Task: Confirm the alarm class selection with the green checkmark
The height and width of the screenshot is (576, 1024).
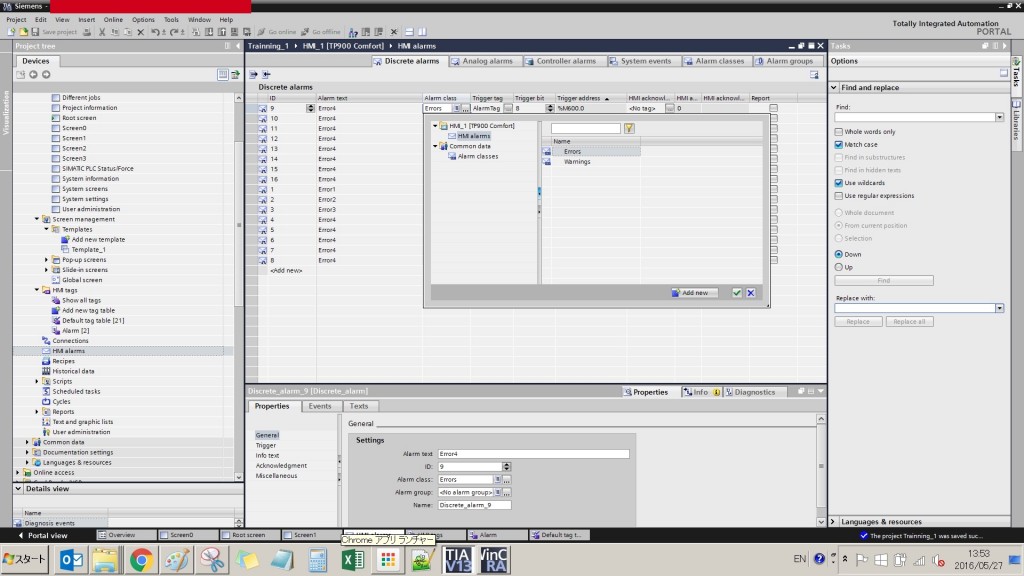Action: tap(737, 293)
